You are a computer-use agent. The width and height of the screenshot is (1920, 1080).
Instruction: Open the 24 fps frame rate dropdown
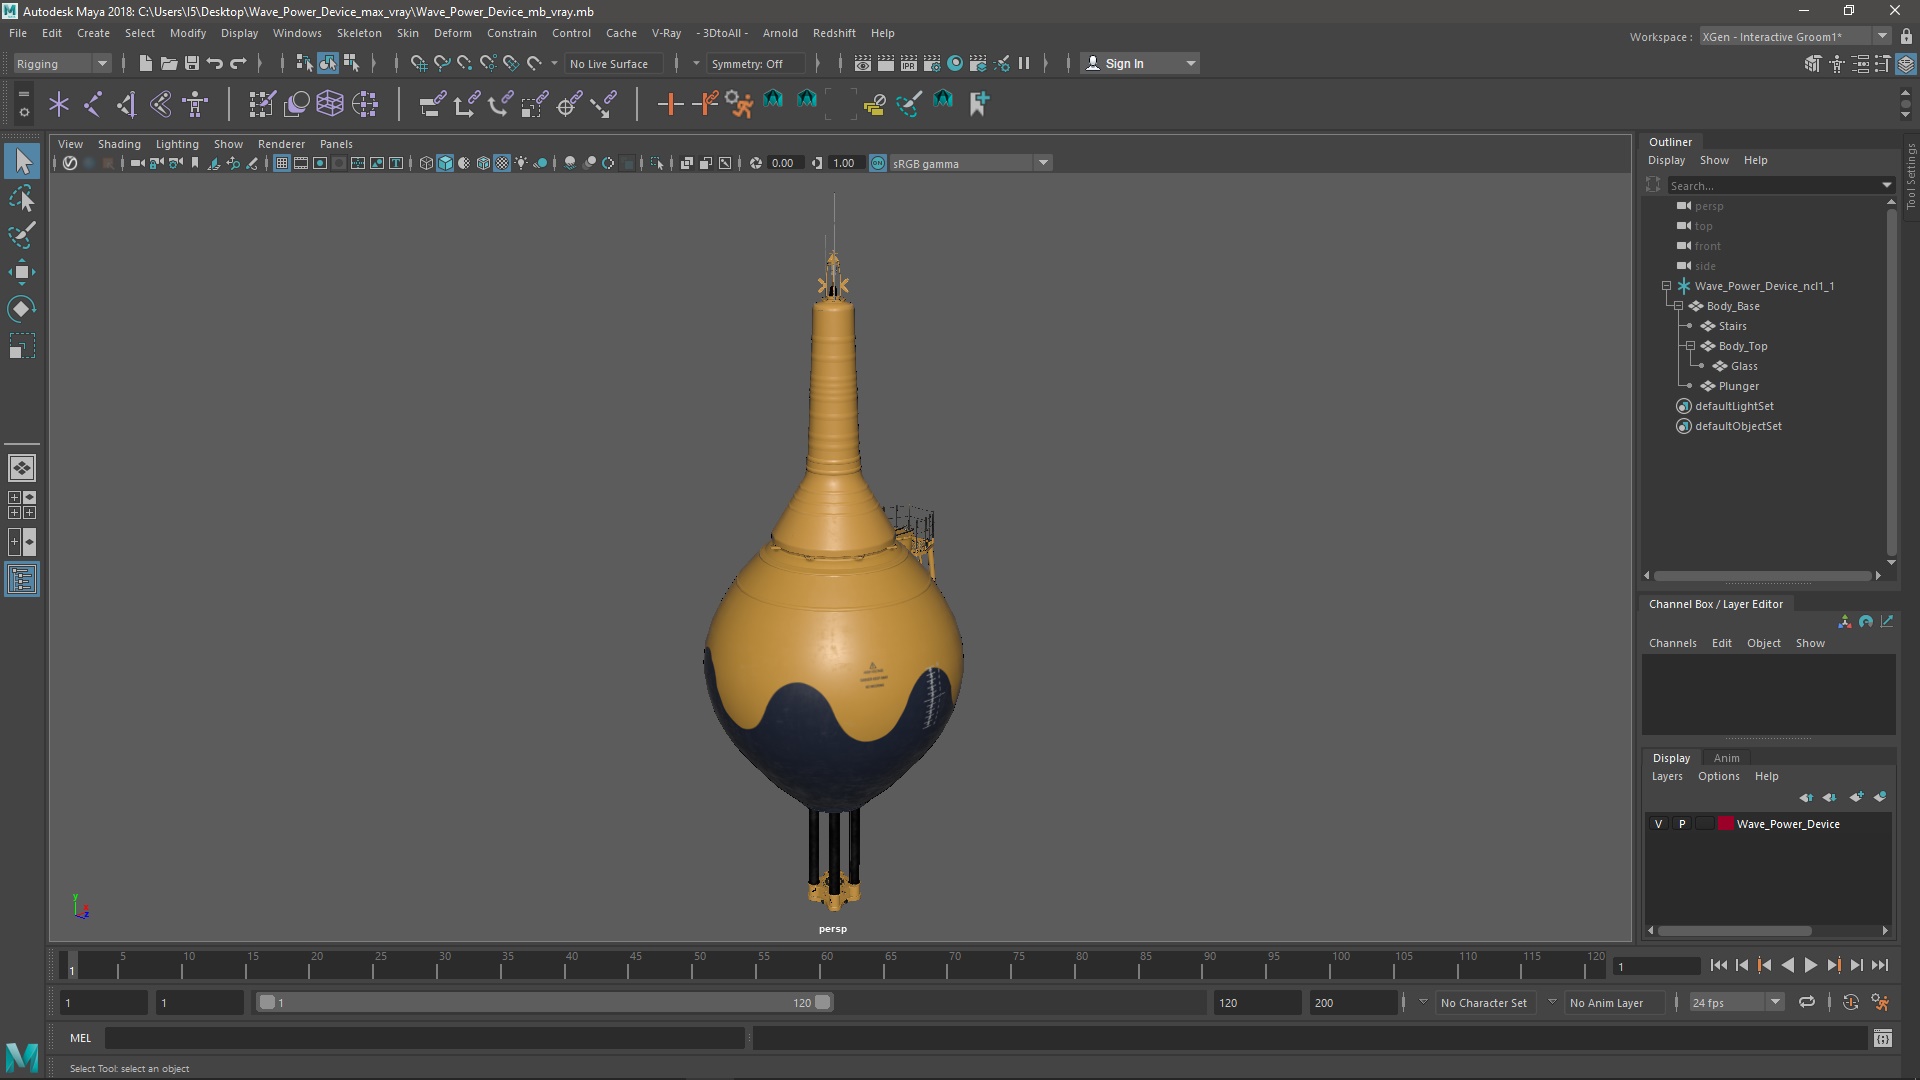coord(1736,1002)
